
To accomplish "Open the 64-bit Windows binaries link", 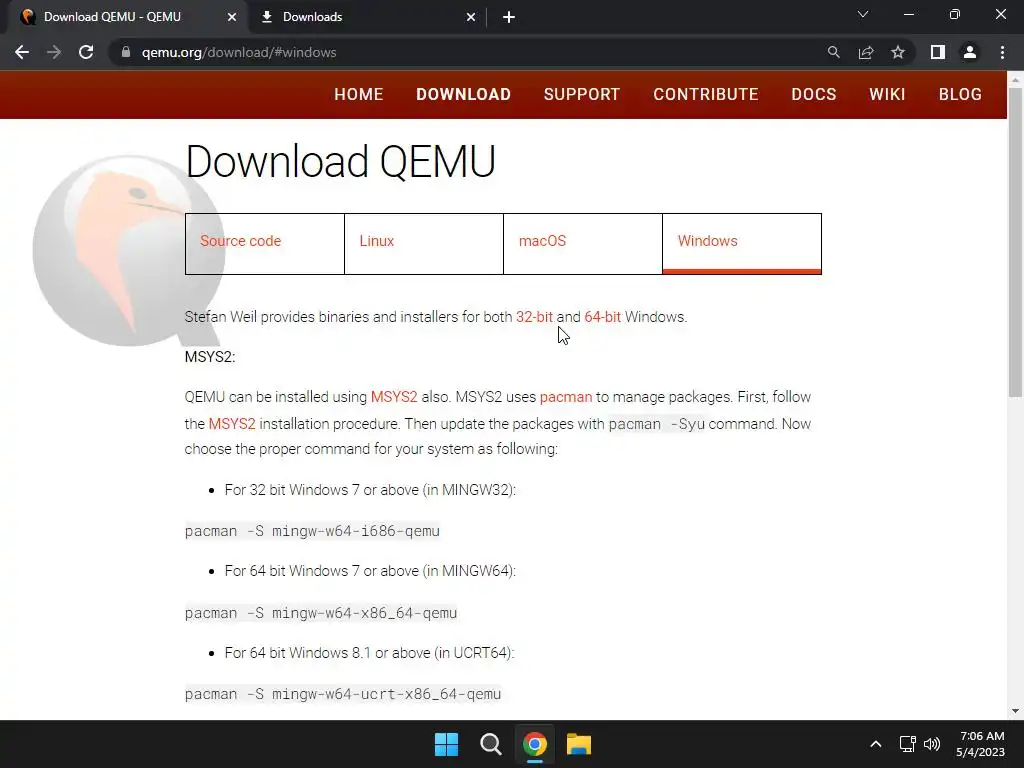I will click(603, 317).
